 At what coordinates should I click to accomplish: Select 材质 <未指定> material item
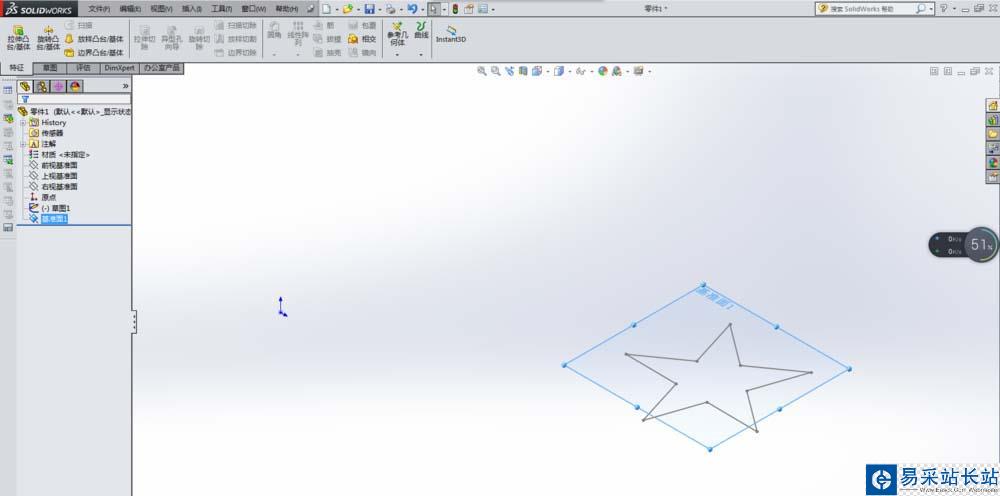coord(65,155)
